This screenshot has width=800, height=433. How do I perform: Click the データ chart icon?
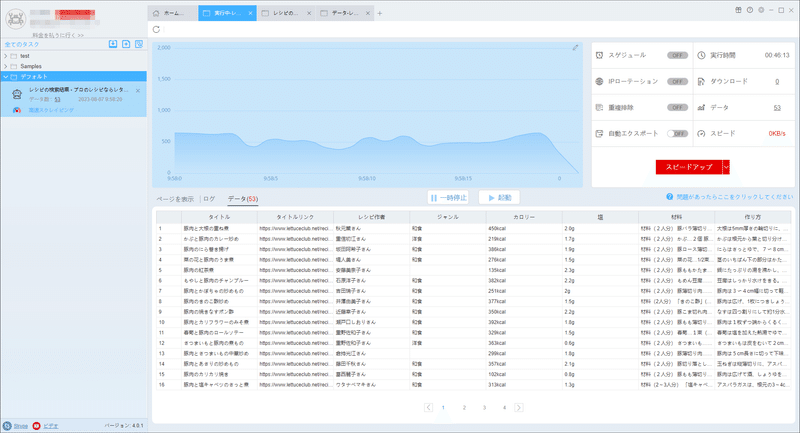click(702, 108)
